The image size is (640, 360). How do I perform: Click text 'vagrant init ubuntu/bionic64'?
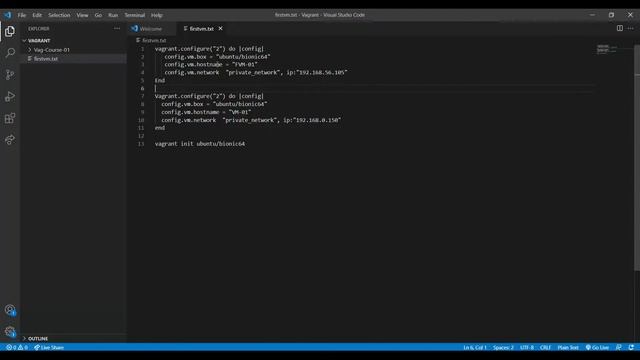coord(200,144)
